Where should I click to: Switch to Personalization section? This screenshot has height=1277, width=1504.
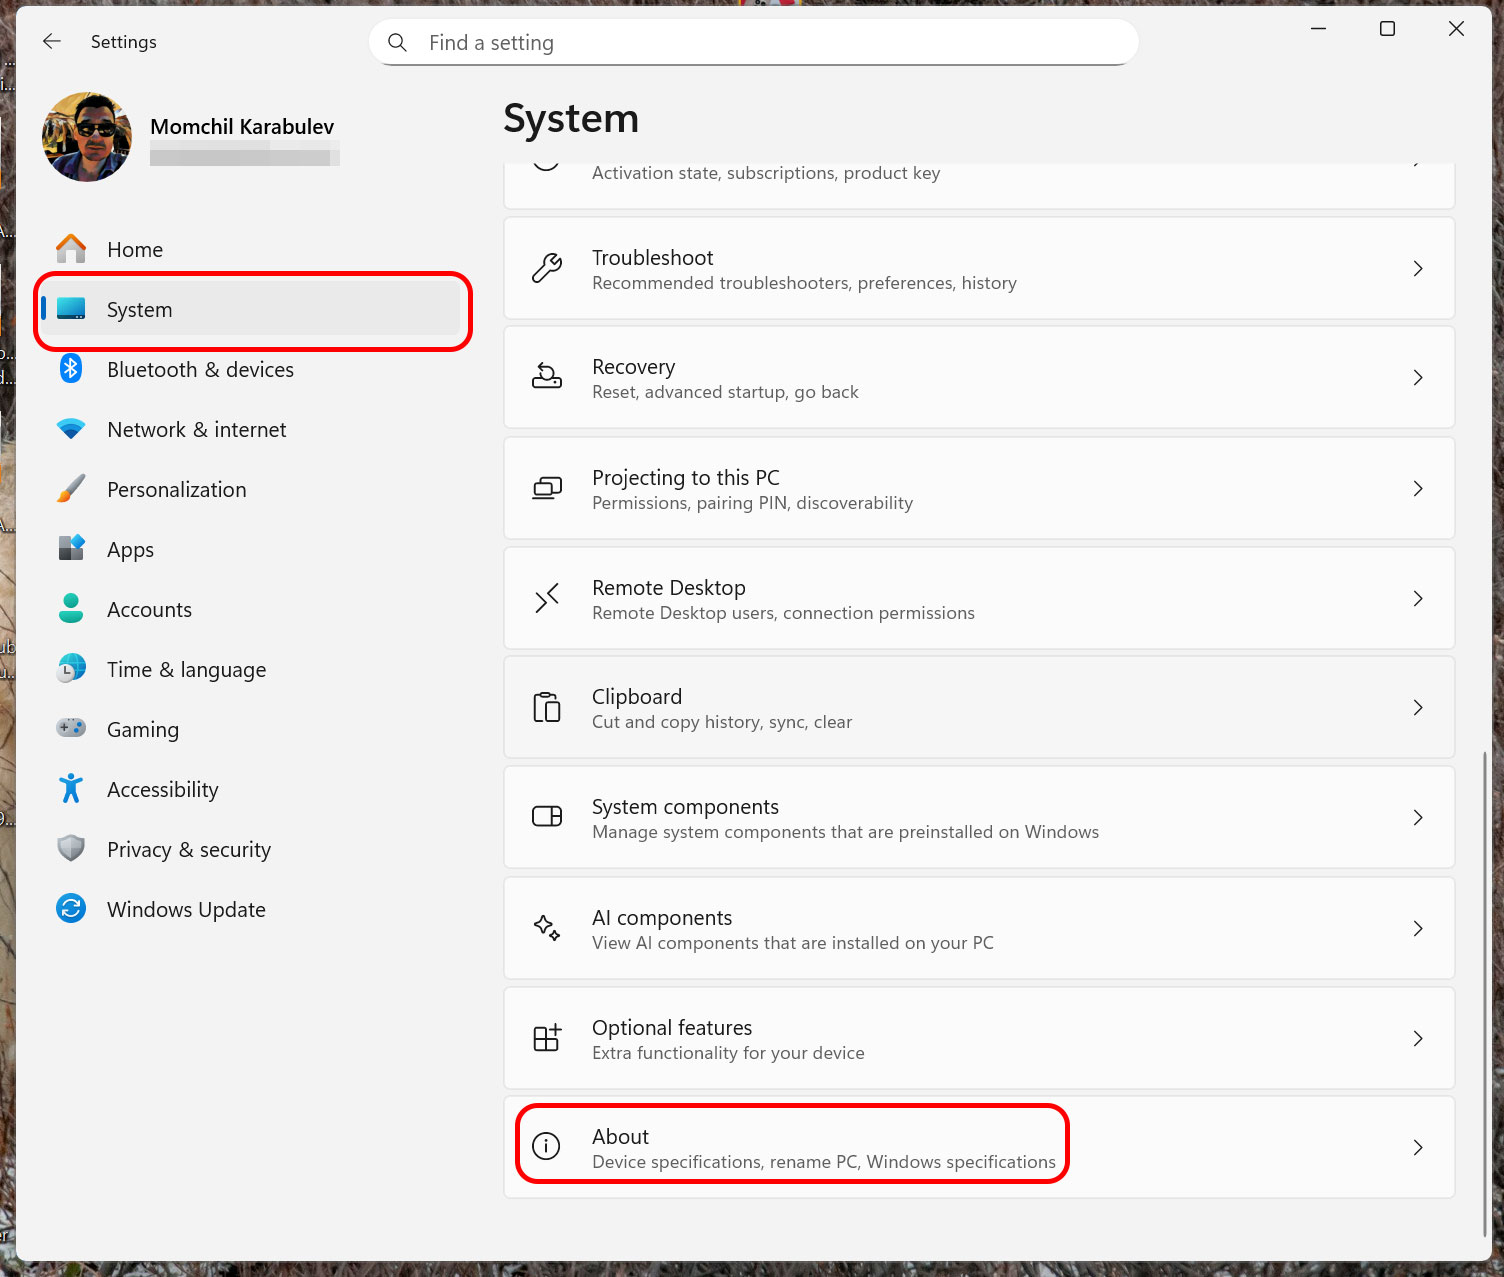point(176,490)
